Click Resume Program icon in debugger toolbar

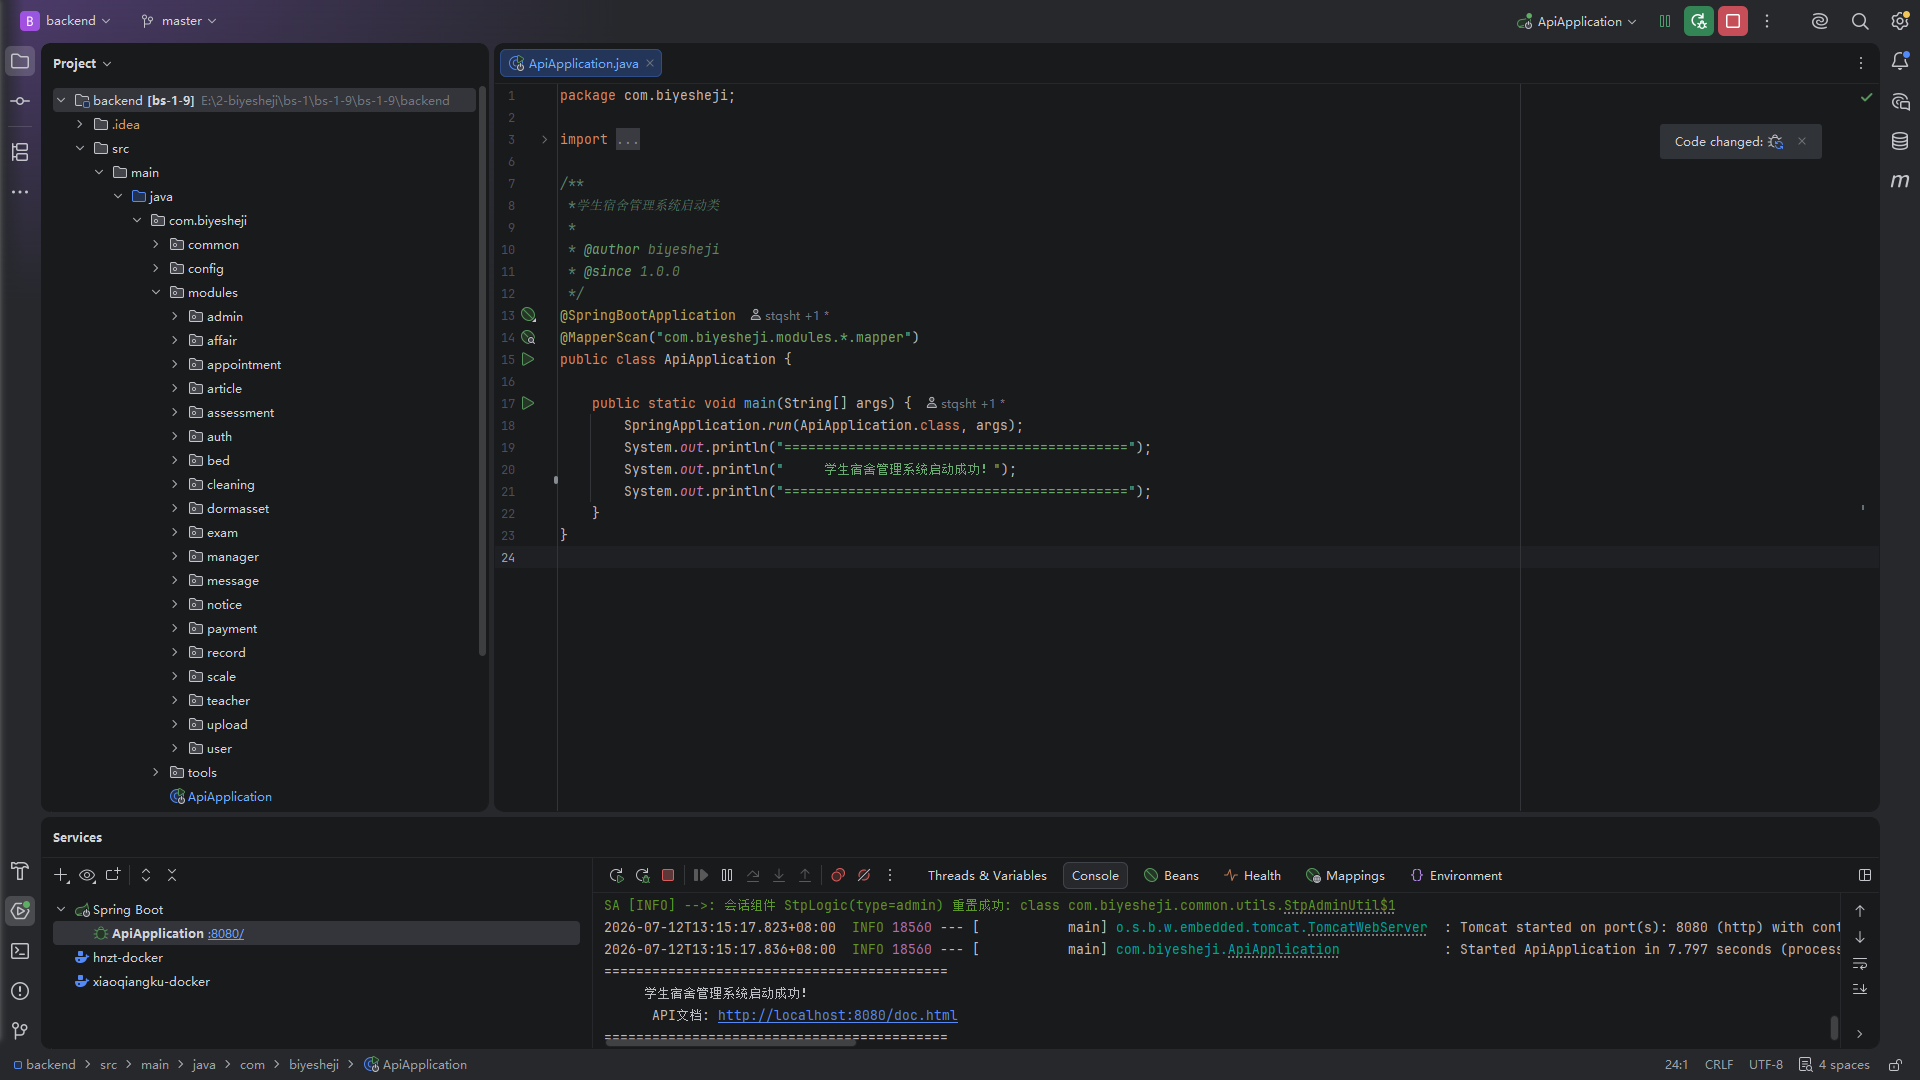701,875
